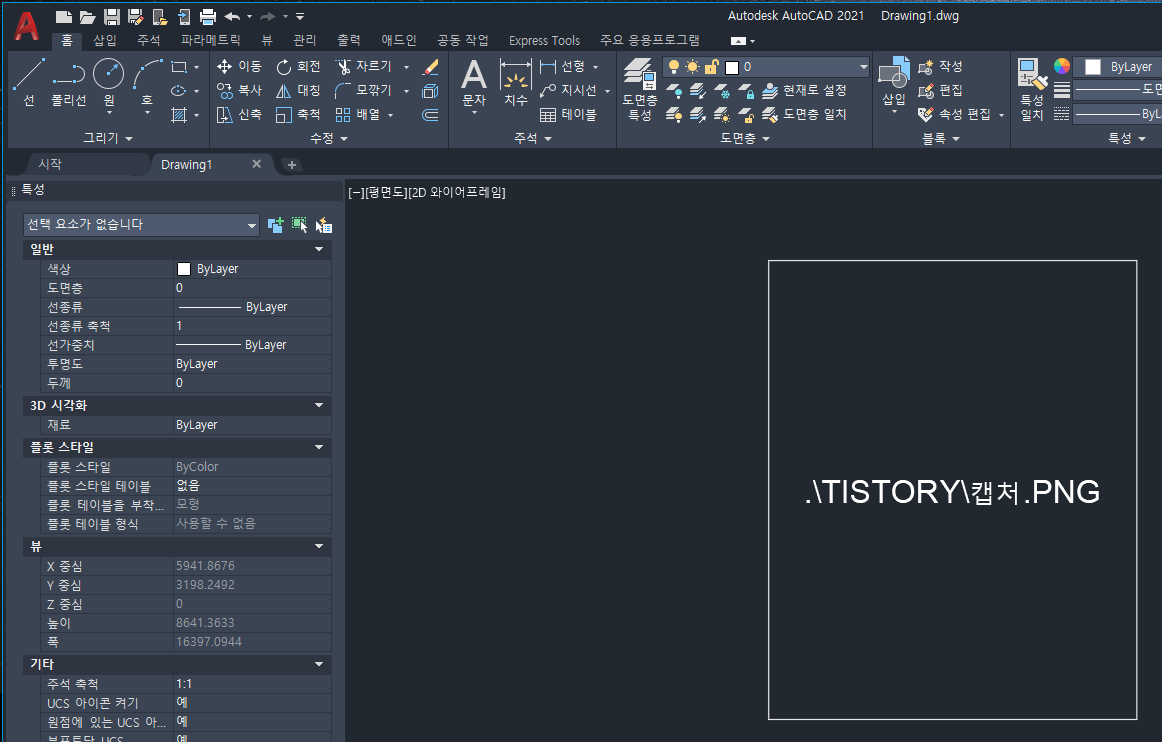Viewport: 1162px width, 742px height.
Task: Click the new drawing tab plus button
Action: [291, 165]
